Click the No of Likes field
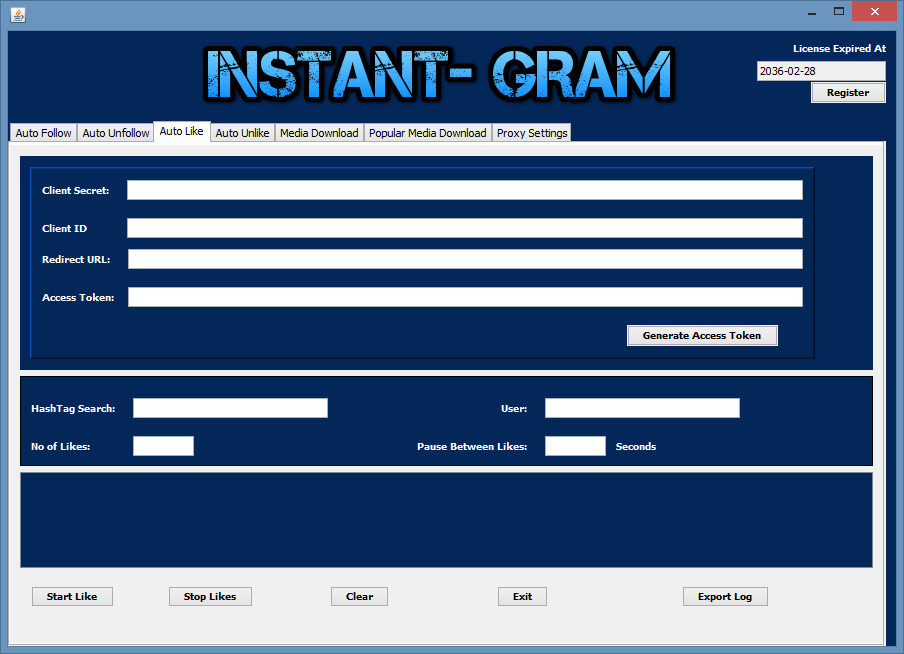Viewport: 904px width, 654px height. coord(163,446)
